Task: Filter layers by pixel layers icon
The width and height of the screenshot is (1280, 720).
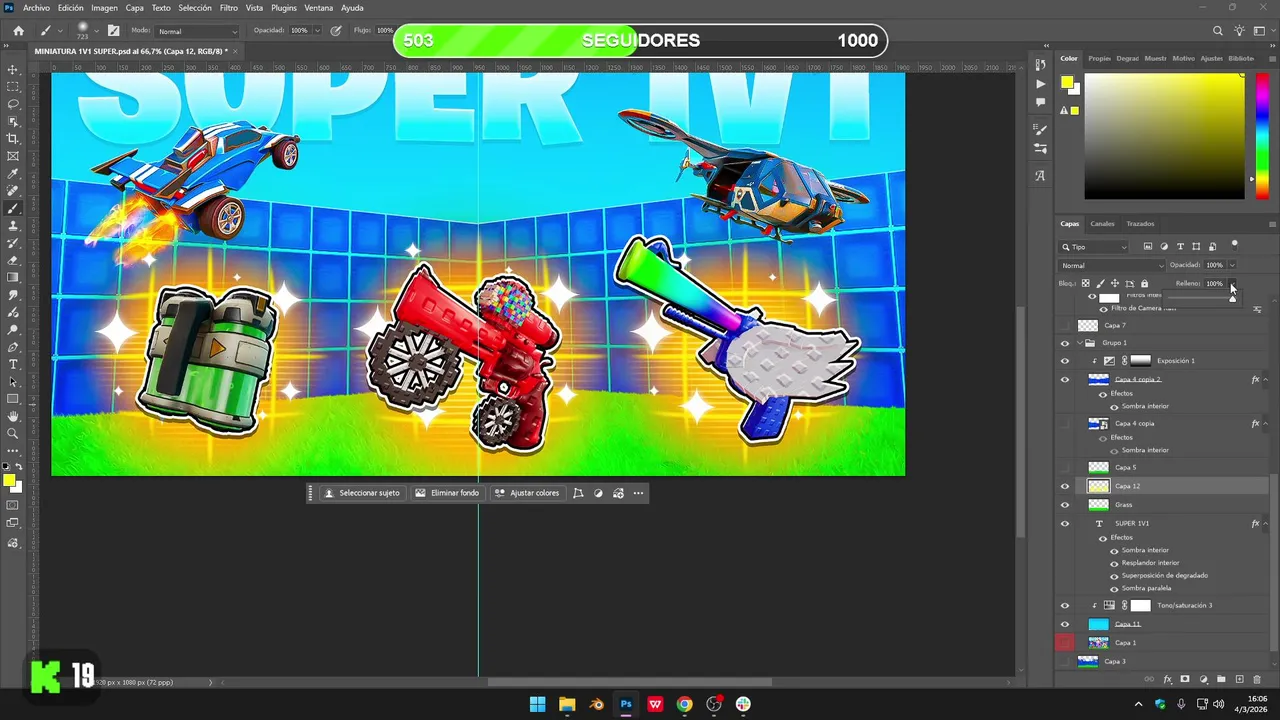Action: [x=1148, y=246]
